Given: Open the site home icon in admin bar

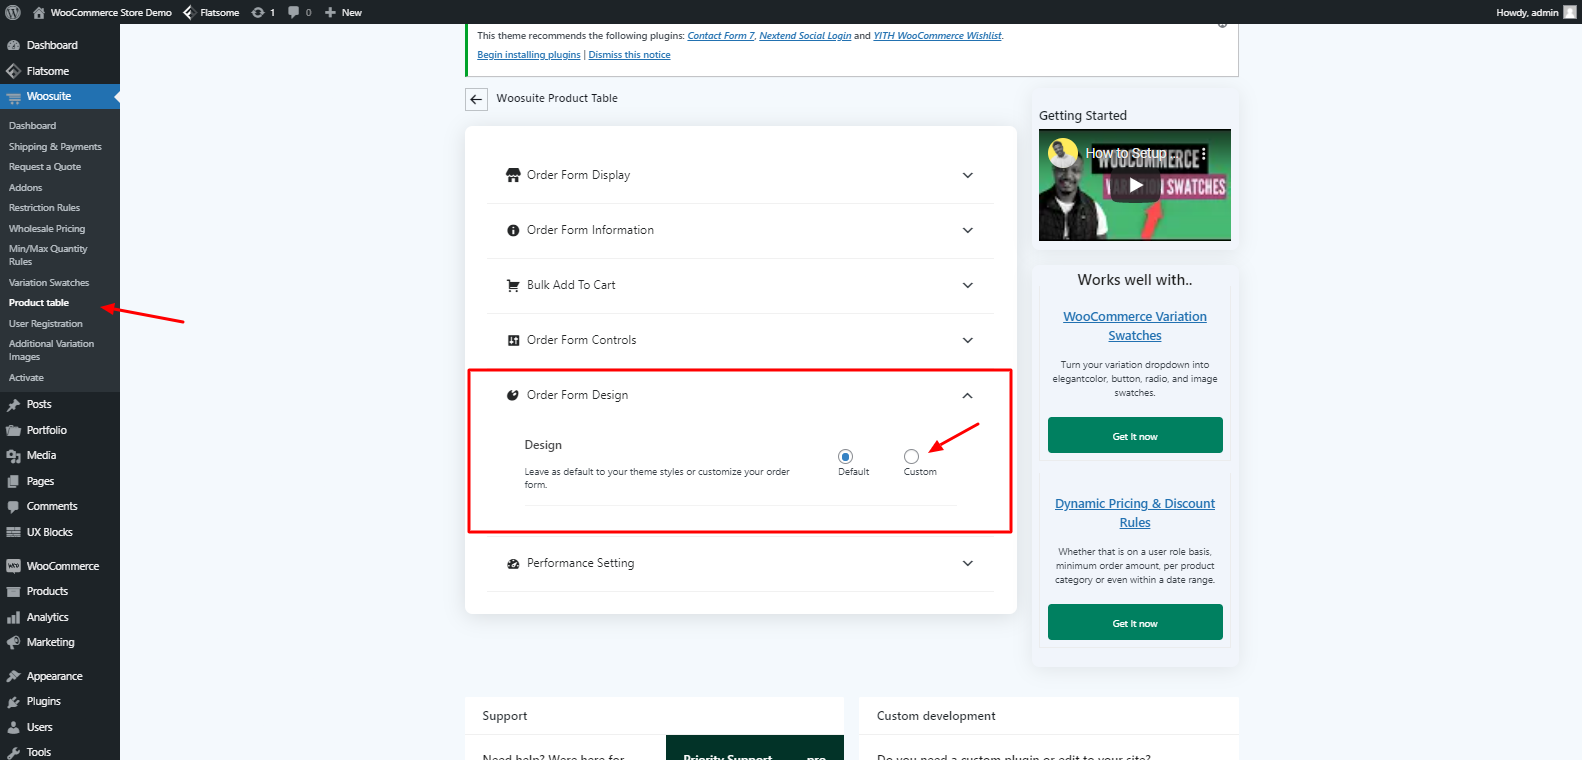Looking at the screenshot, I should [39, 12].
